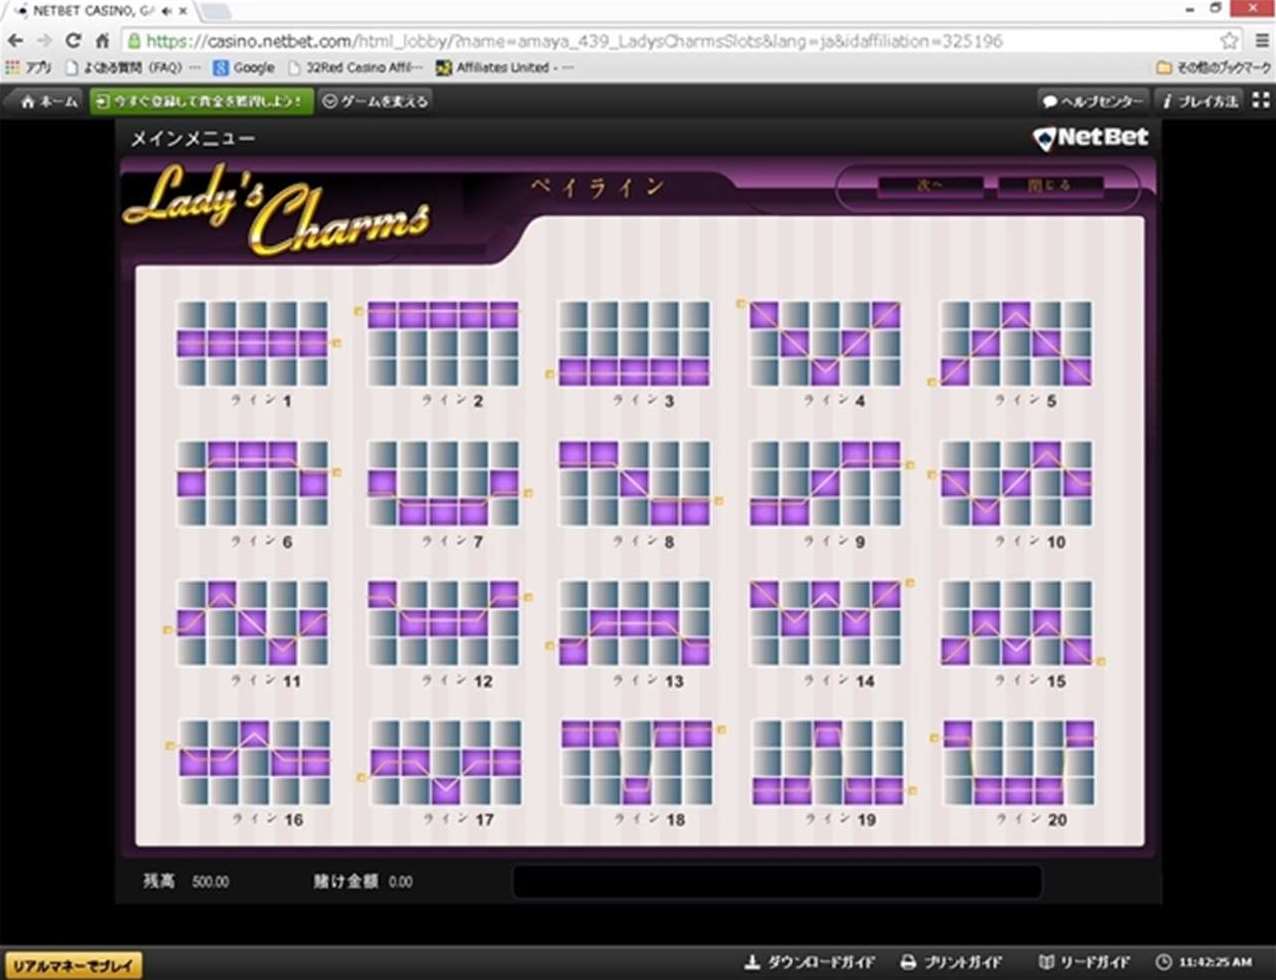Click the ライン 8 payline diagram
The width and height of the screenshot is (1276, 980).
point(634,483)
